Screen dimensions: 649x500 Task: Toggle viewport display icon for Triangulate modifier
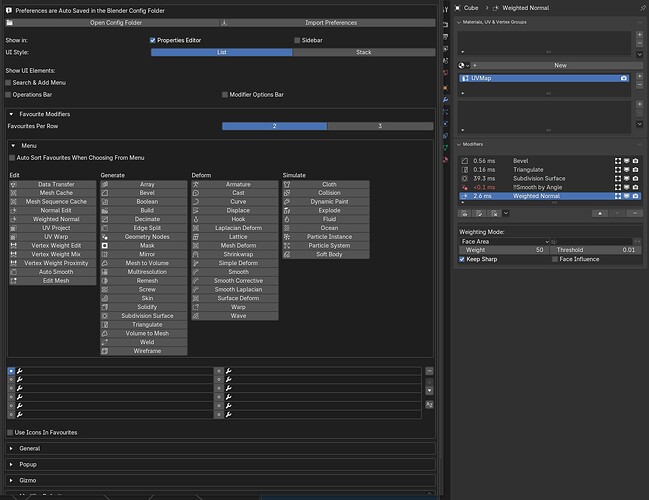click(x=627, y=170)
